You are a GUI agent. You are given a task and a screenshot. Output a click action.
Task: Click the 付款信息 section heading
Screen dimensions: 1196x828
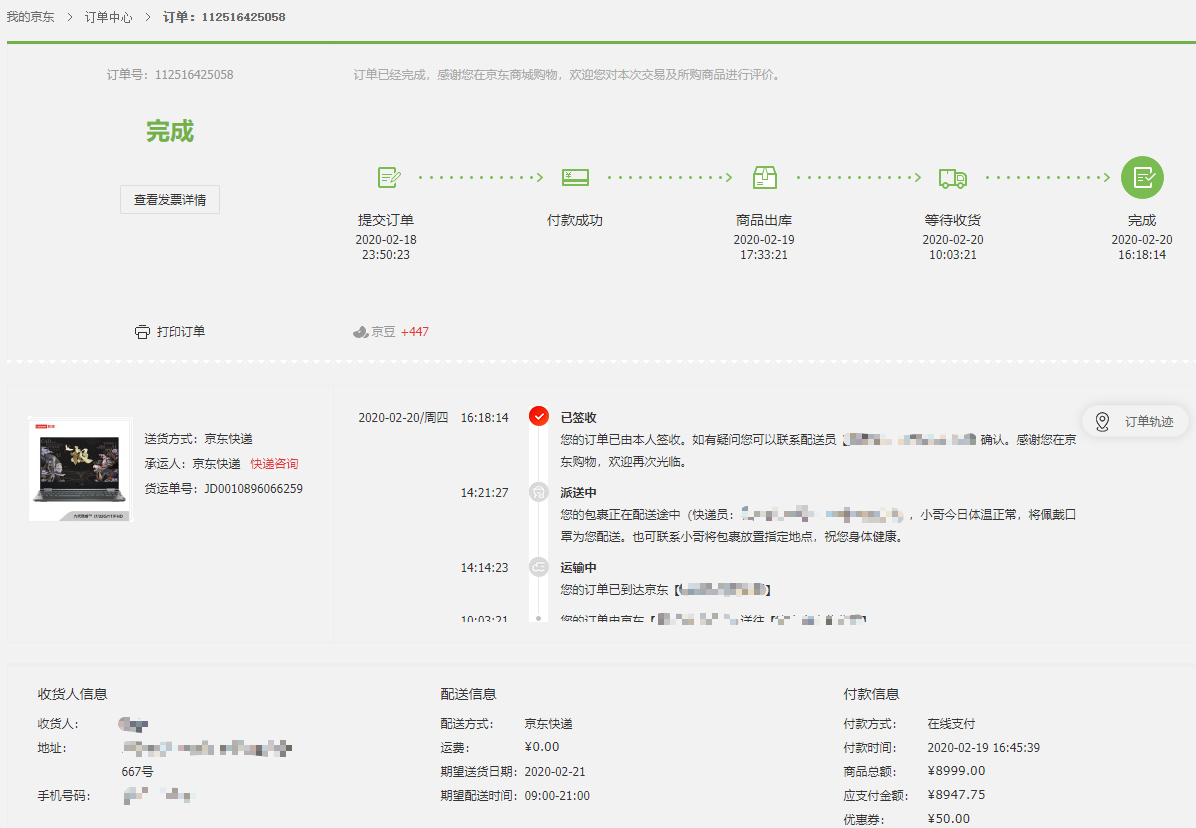[x=871, y=694]
